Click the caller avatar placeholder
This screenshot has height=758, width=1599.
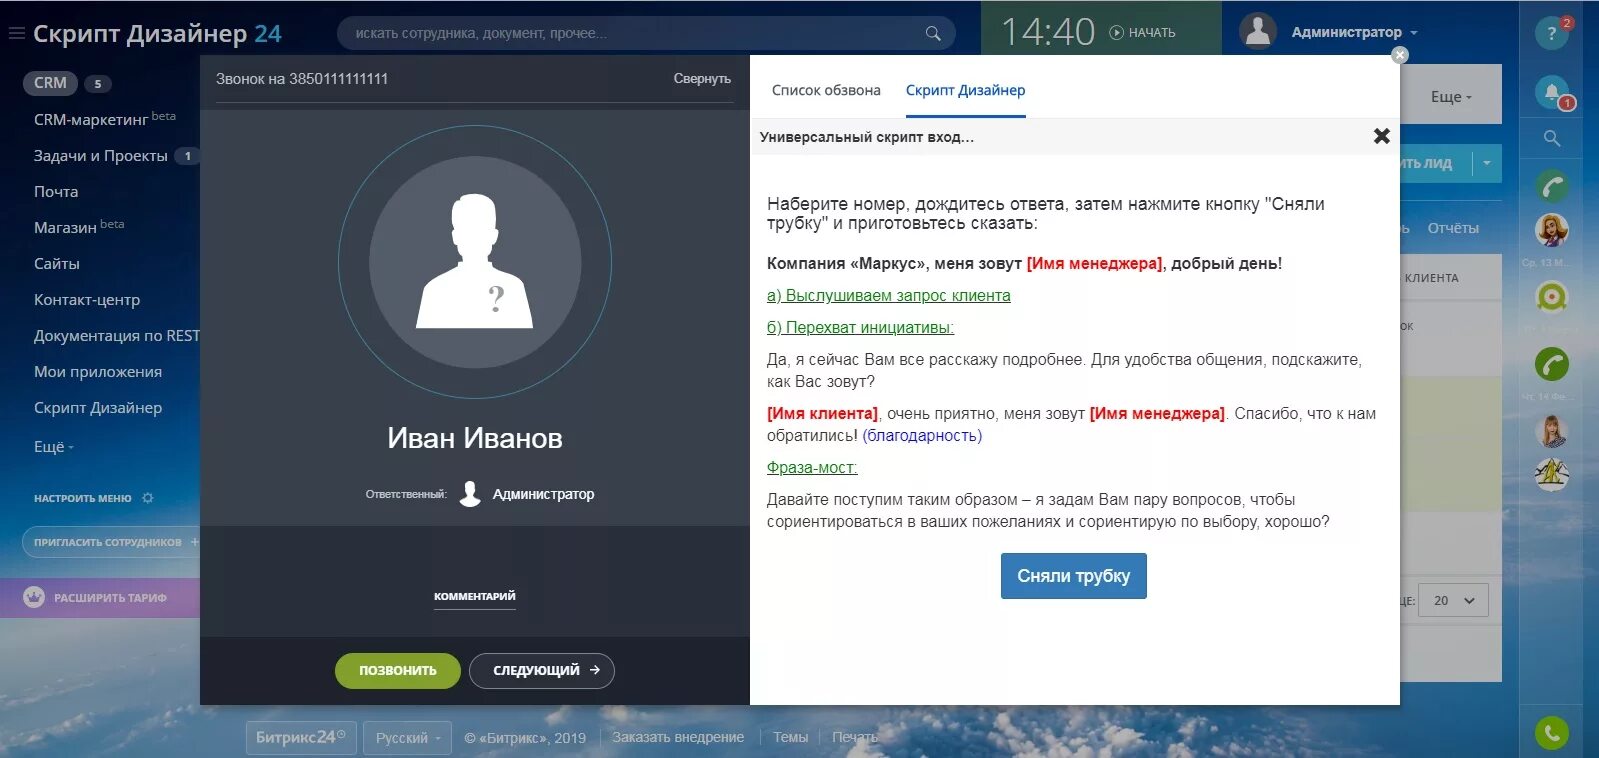[475, 262]
